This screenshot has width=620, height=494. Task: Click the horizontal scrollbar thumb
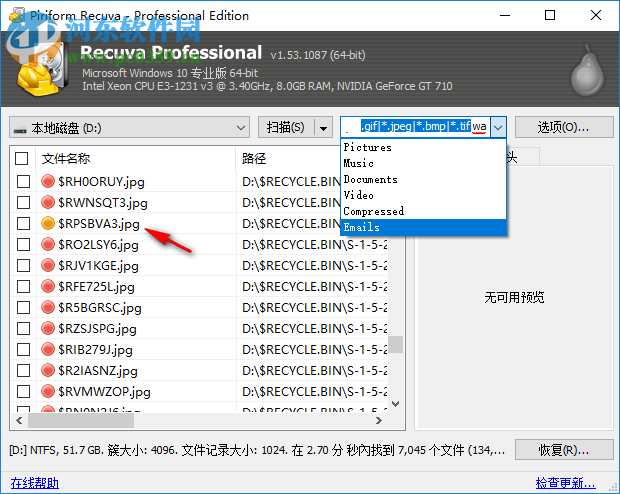click(81, 420)
